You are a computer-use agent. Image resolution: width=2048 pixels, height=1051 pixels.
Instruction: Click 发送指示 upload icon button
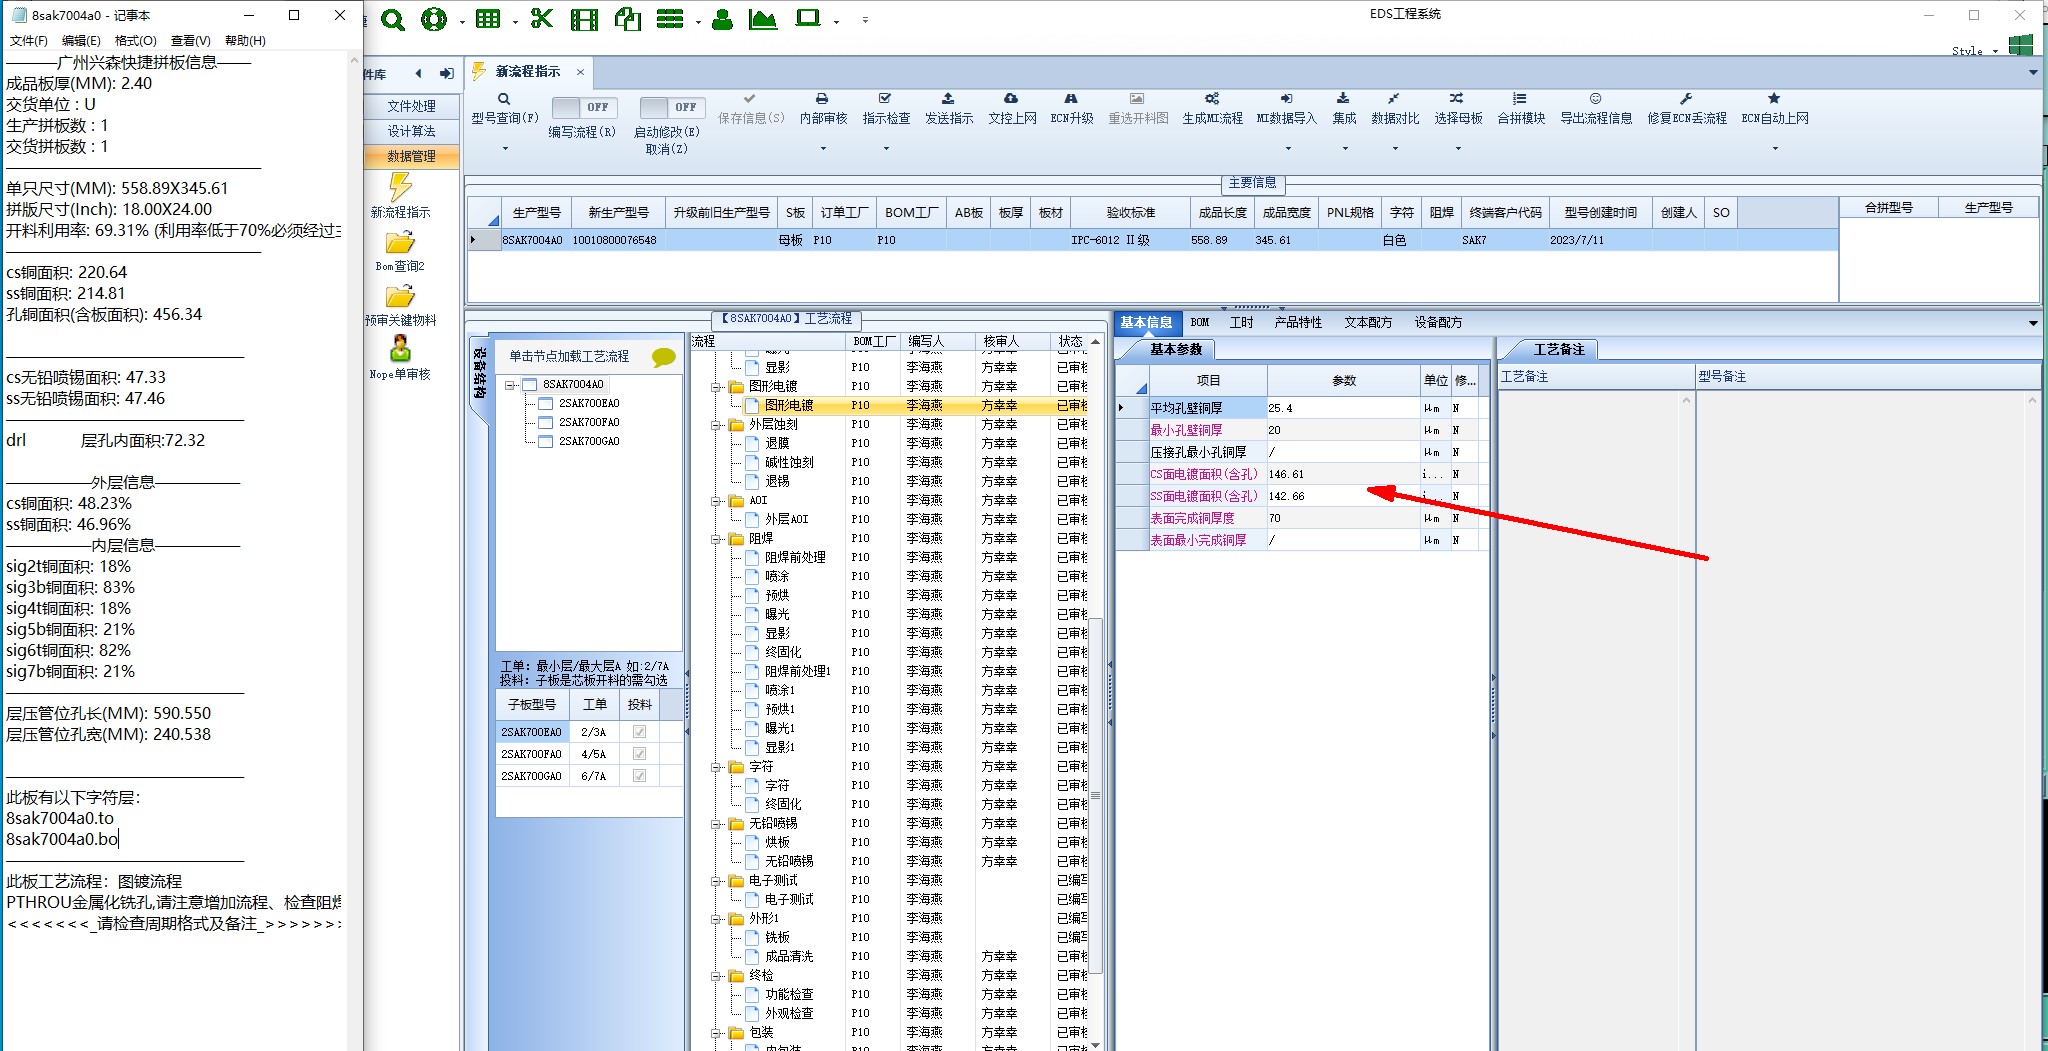click(x=949, y=109)
